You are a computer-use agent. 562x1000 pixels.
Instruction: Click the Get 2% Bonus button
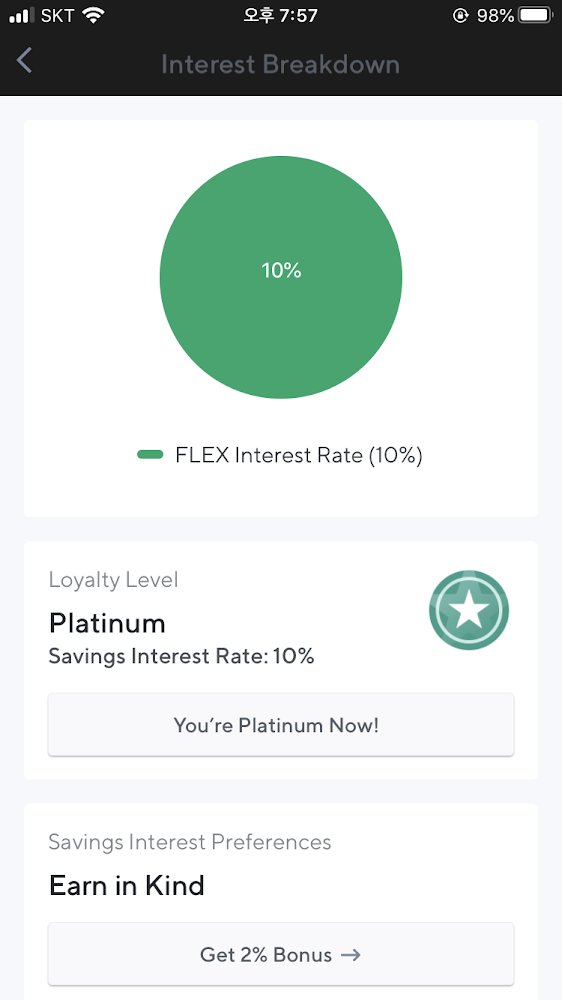coord(281,954)
